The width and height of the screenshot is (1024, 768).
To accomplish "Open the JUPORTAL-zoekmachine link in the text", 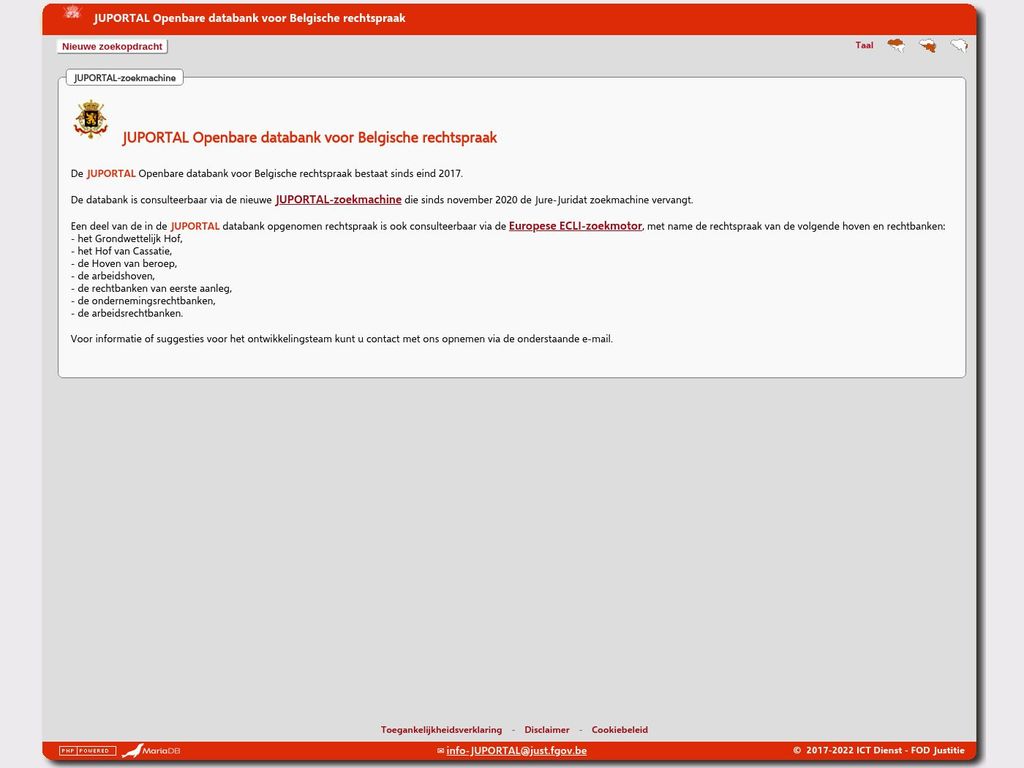I will tap(338, 200).
